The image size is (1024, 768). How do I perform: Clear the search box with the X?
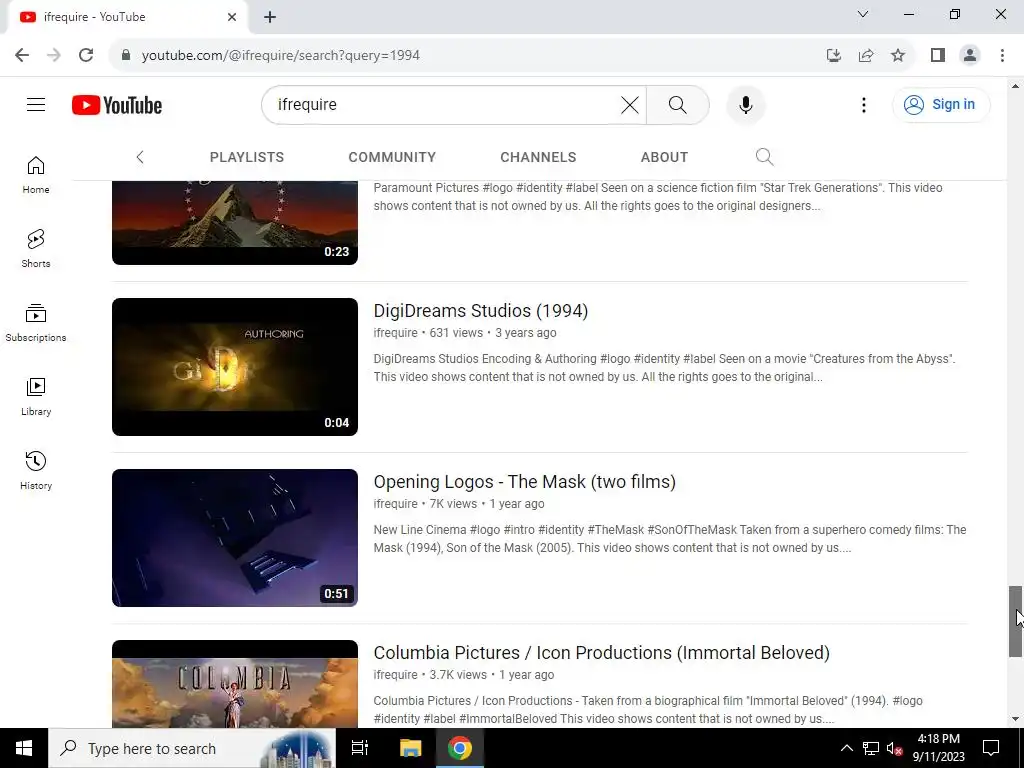point(630,104)
